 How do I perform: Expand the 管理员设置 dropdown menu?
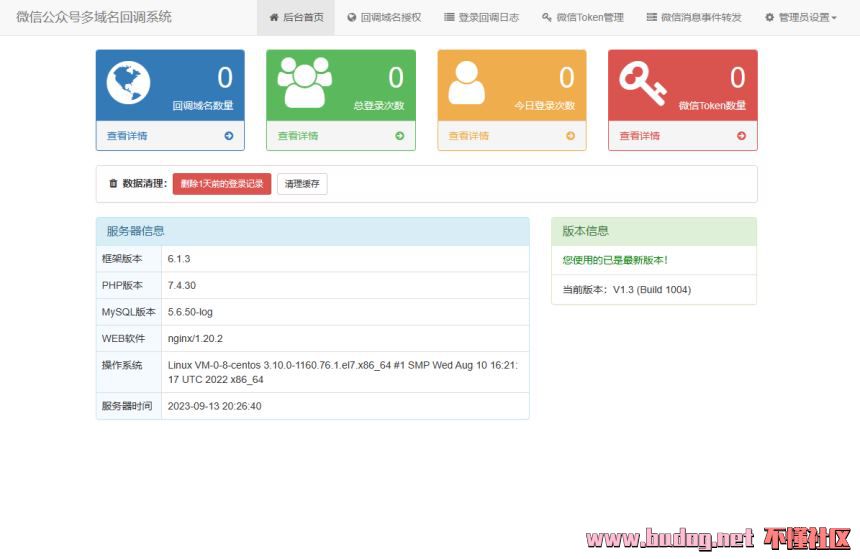801,18
